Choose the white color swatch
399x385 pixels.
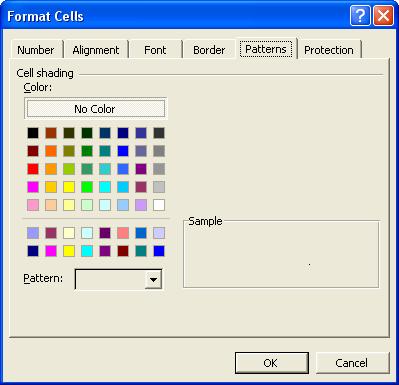159,205
